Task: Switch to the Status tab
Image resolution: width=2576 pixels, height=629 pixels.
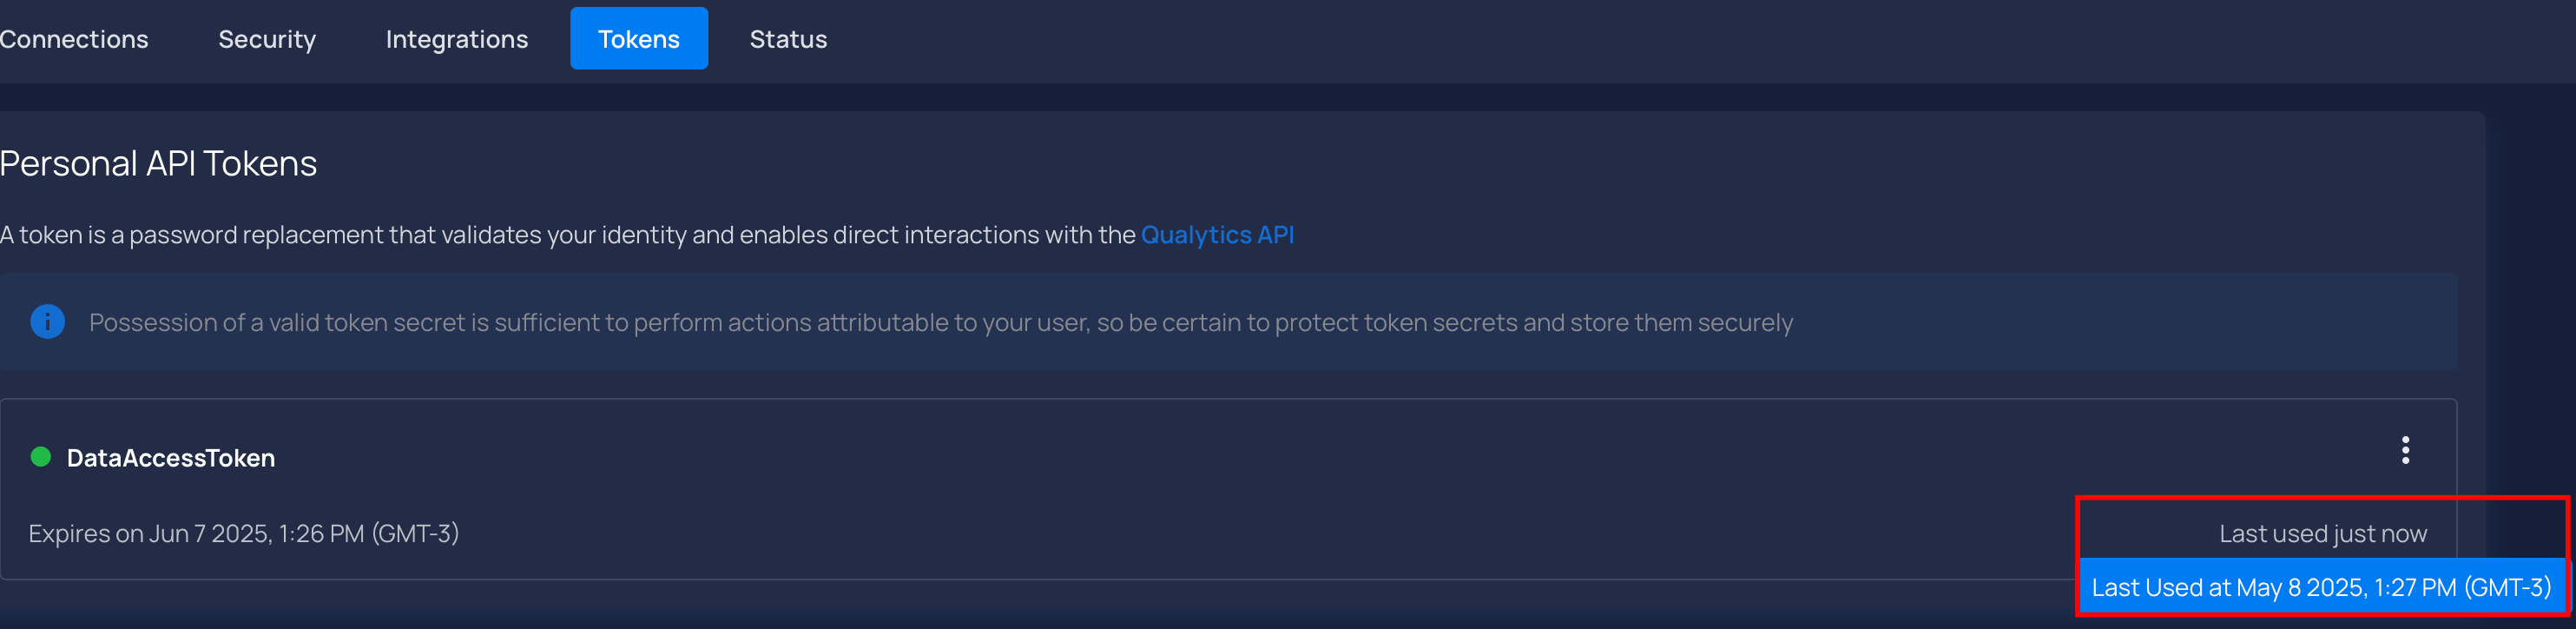Action: tap(788, 39)
